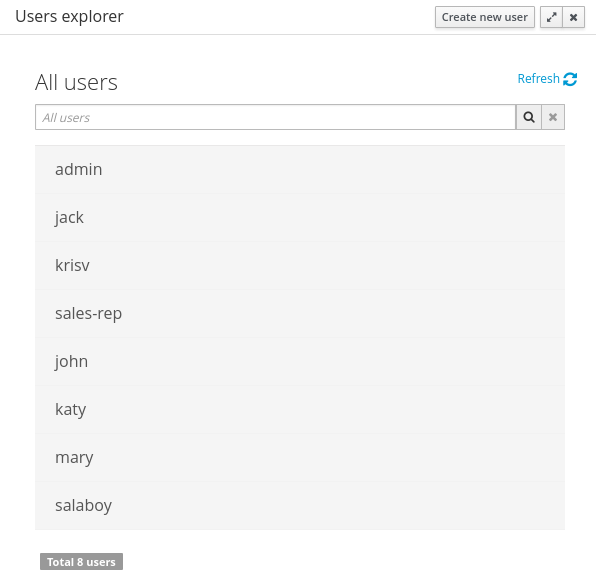596x578 pixels.
Task: Select the sales-rep user entry
Action: click(300, 314)
